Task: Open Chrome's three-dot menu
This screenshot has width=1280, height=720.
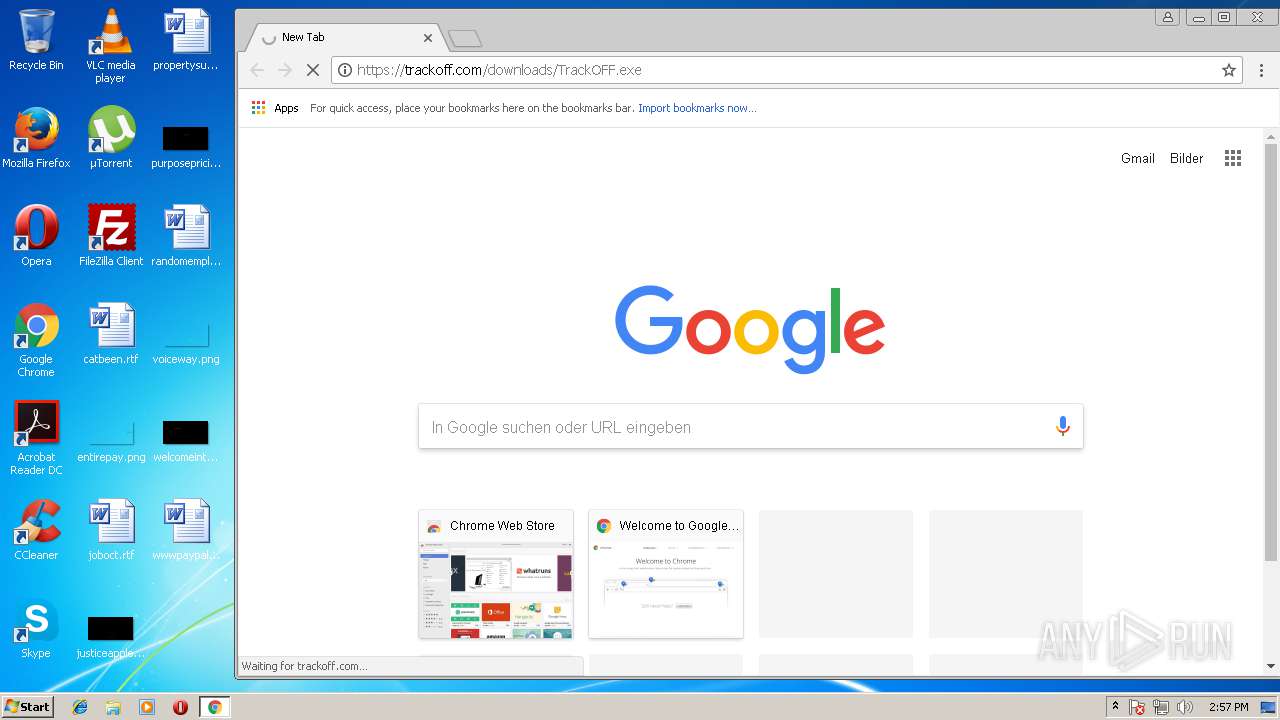Action: coord(1261,70)
